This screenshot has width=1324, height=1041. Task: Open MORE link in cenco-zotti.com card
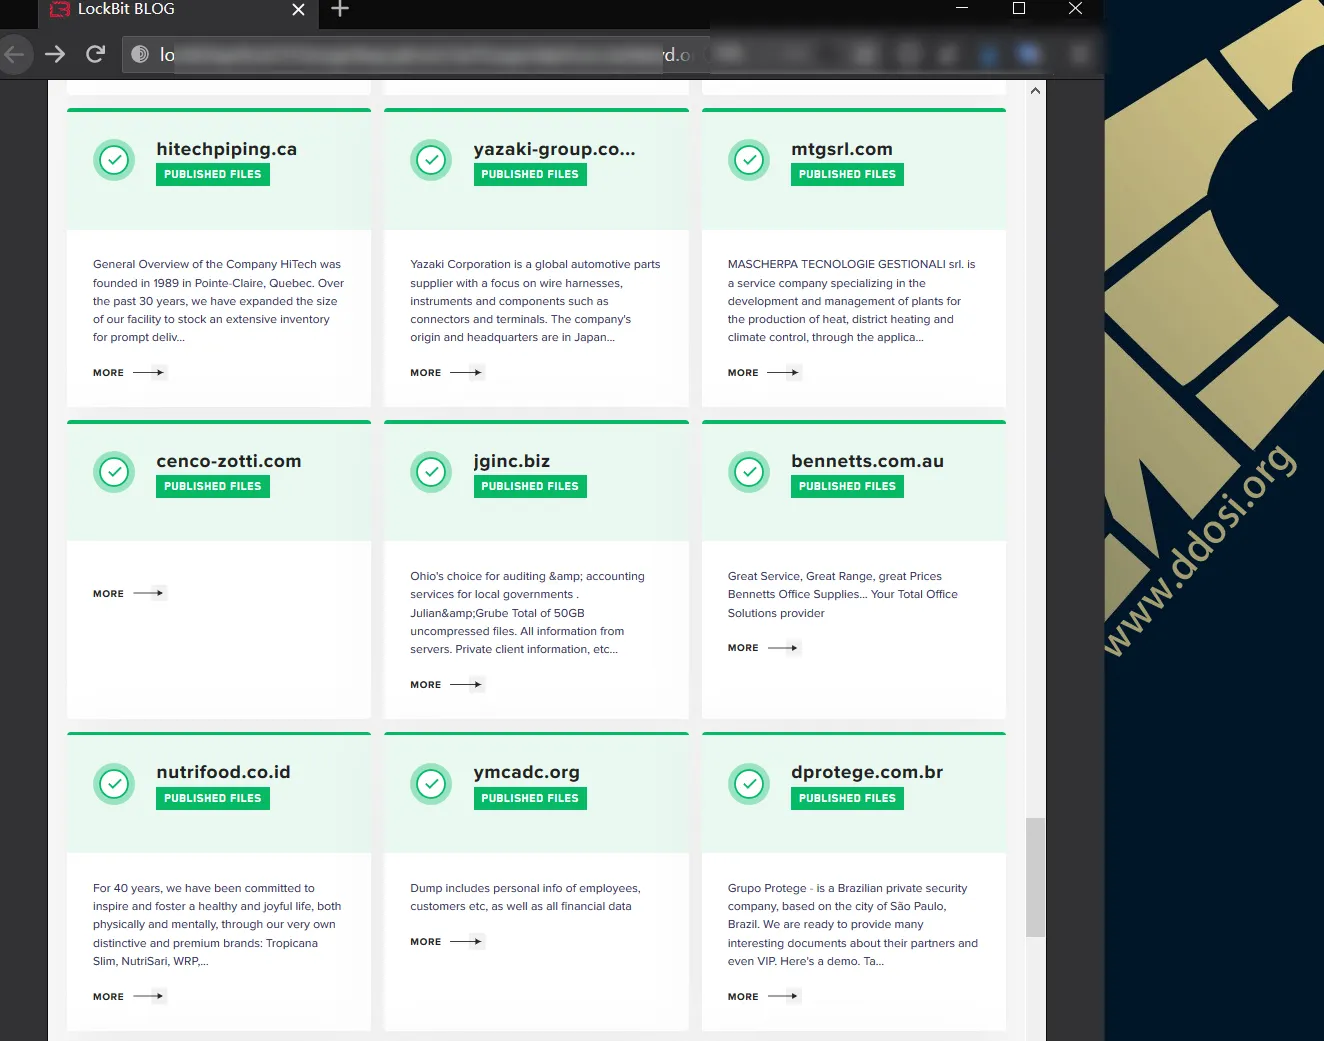129,594
